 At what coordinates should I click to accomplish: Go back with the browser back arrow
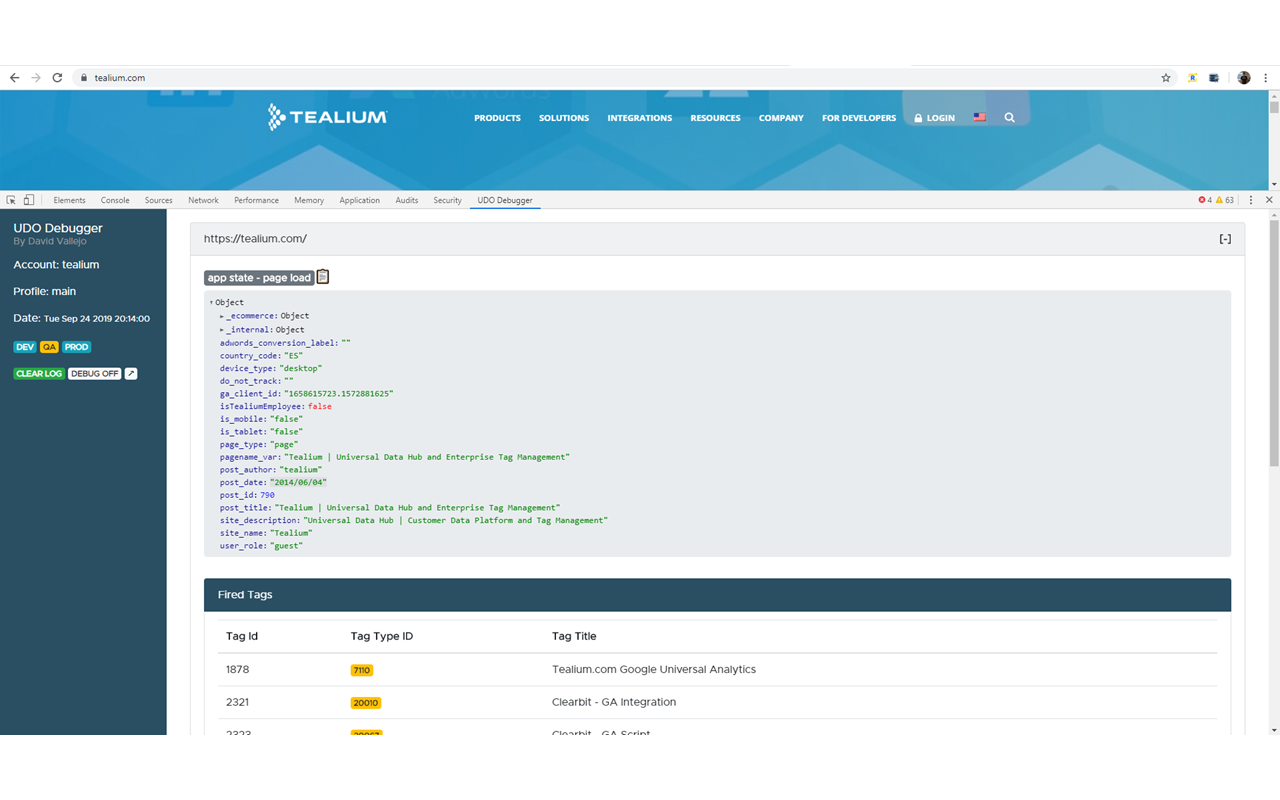coord(14,78)
